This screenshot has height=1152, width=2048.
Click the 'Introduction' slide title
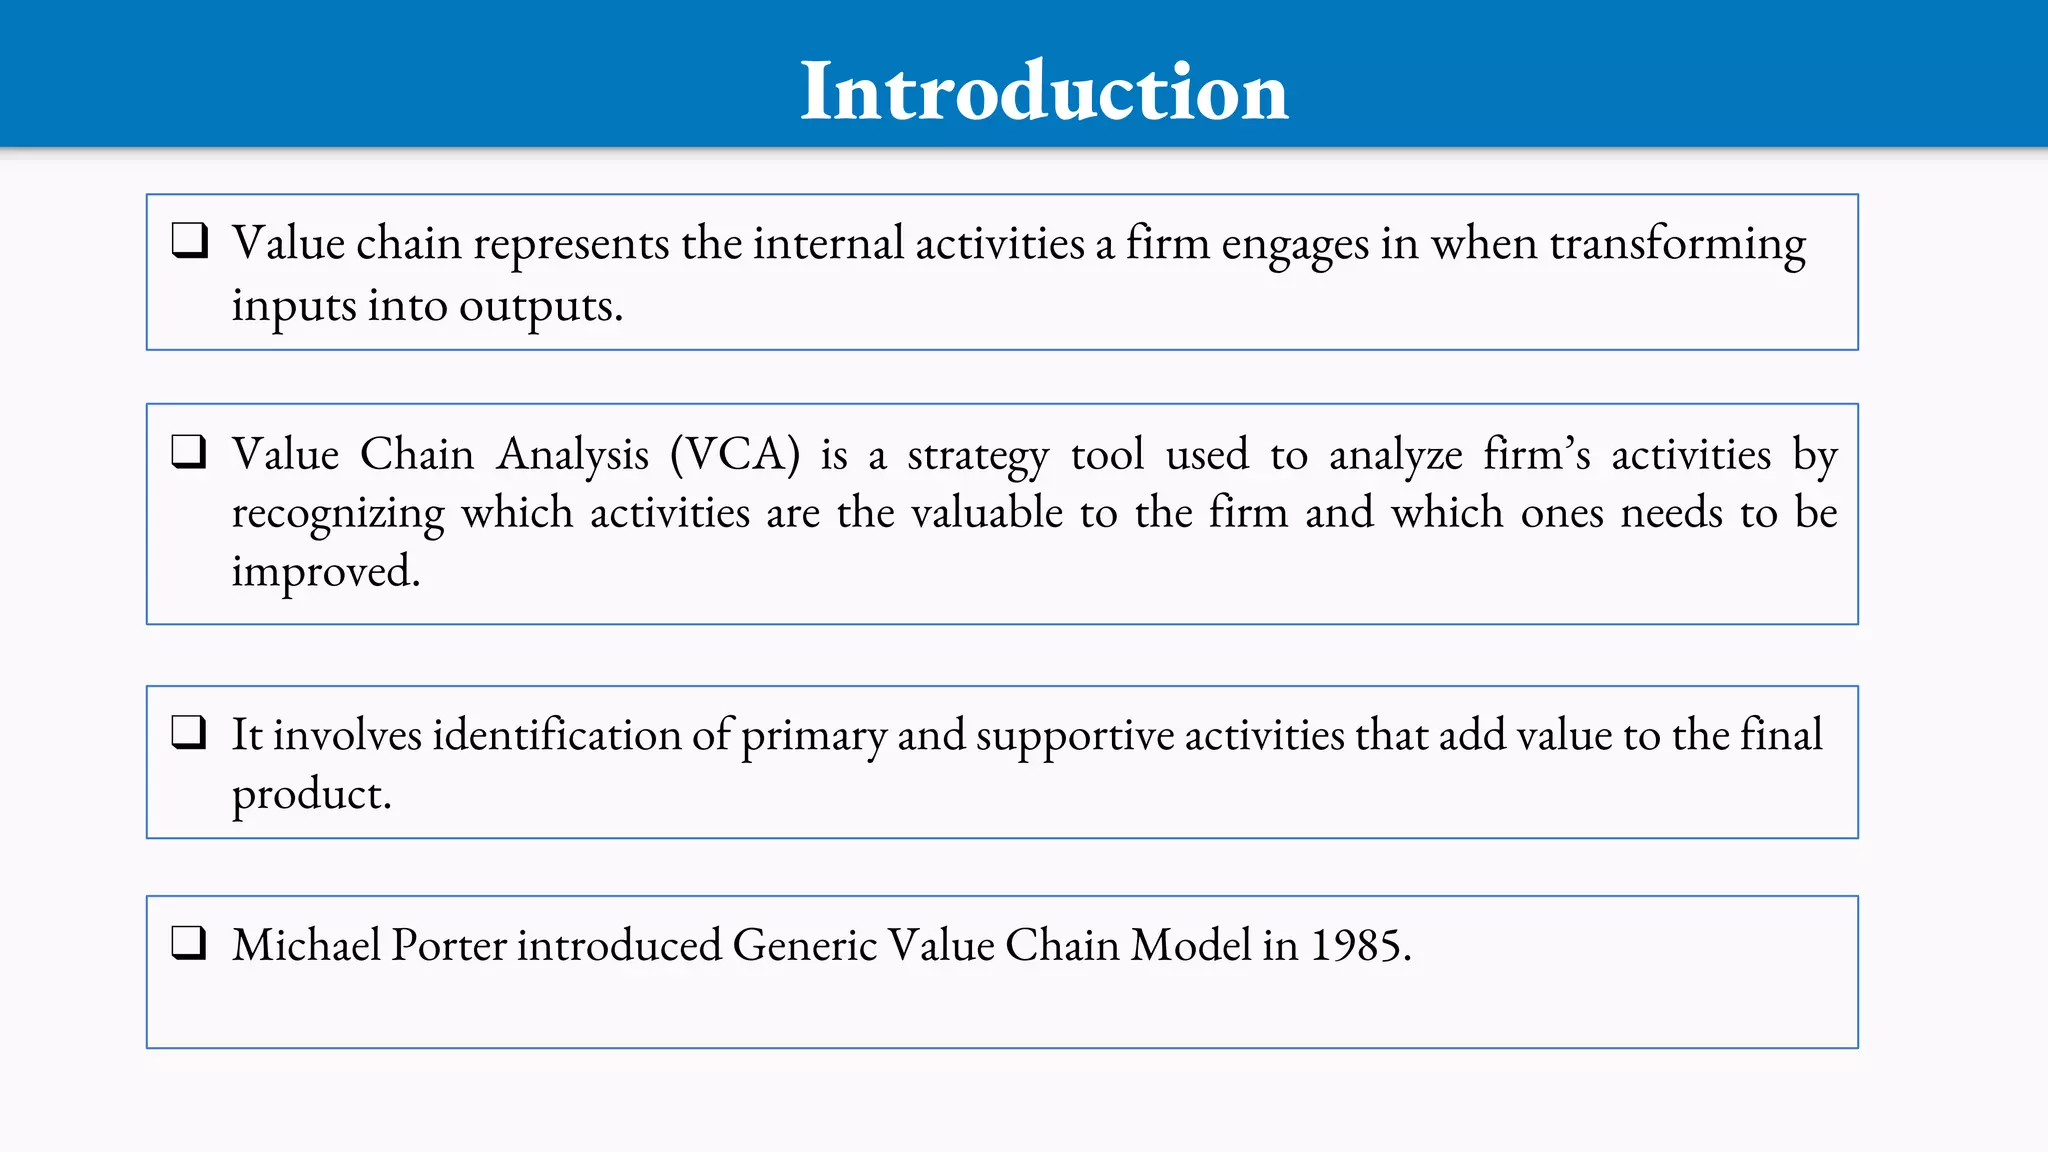tap(1044, 91)
